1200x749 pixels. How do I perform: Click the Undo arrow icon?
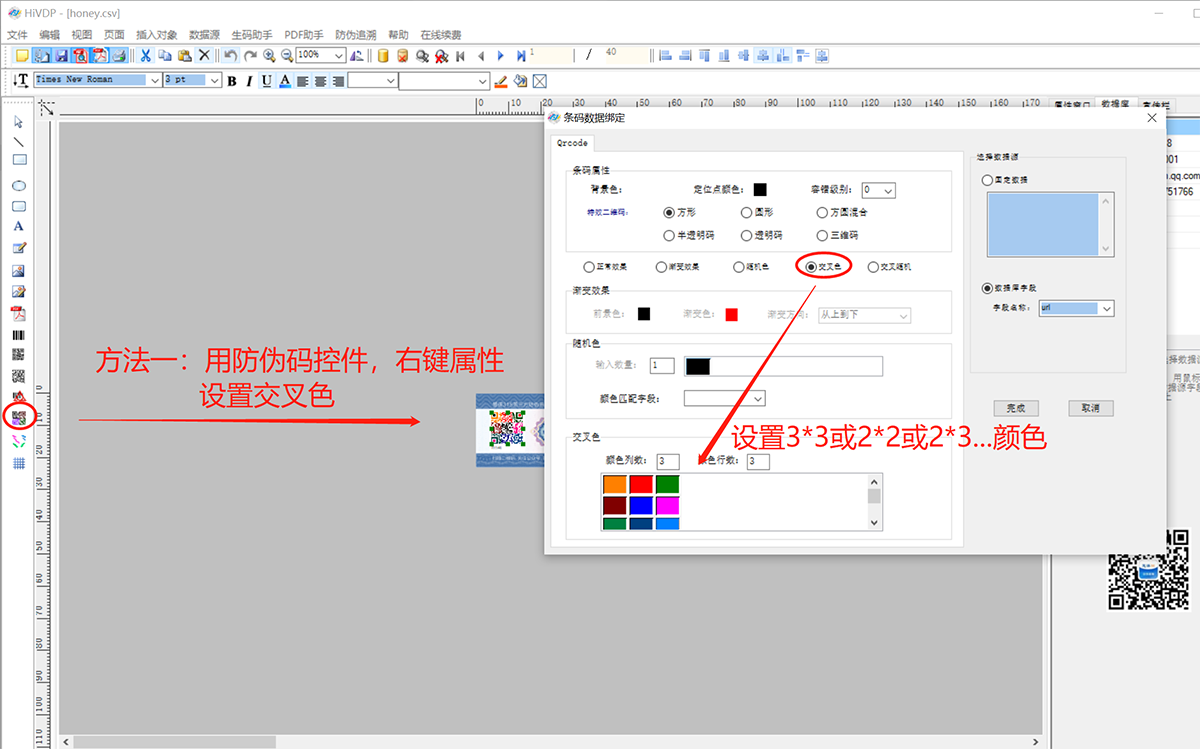coord(230,56)
